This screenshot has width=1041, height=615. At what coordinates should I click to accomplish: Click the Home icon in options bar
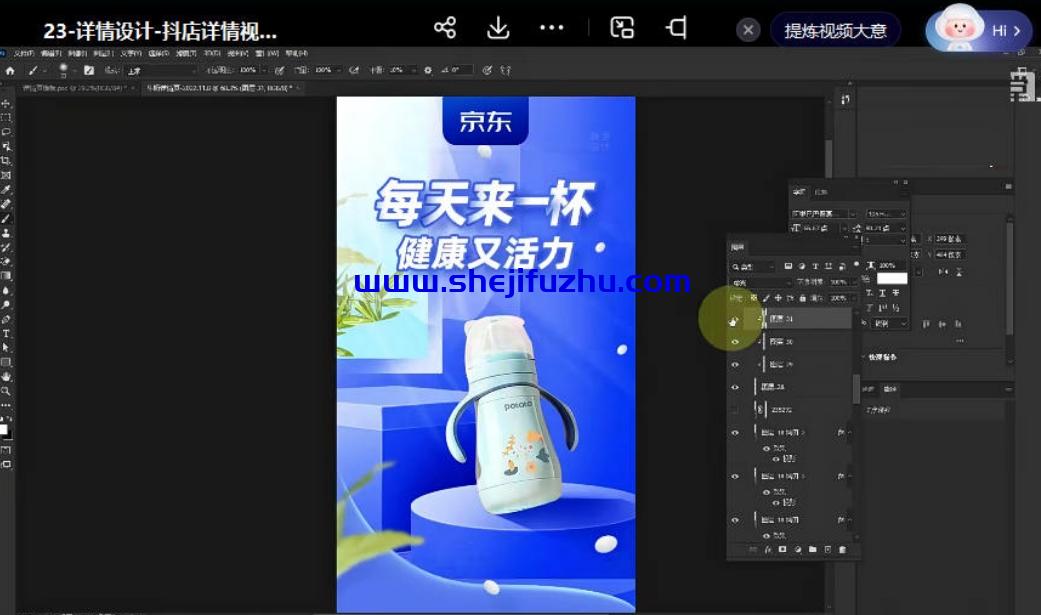[10, 70]
